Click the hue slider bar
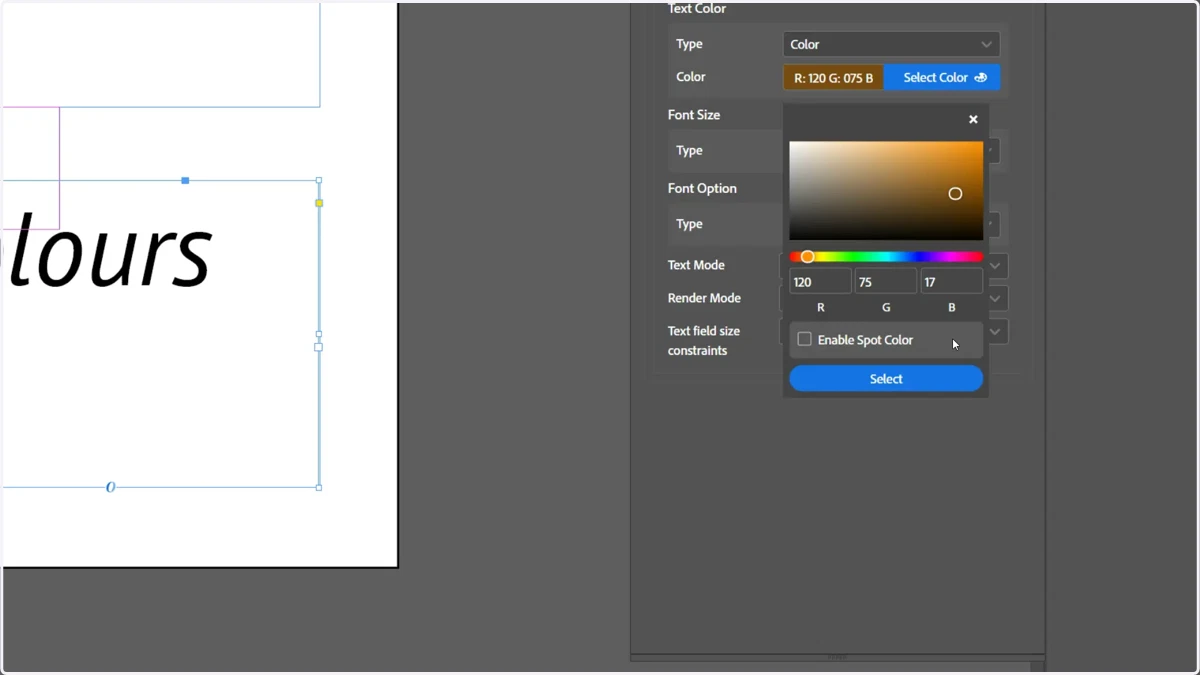The height and width of the screenshot is (675, 1200). (886, 257)
